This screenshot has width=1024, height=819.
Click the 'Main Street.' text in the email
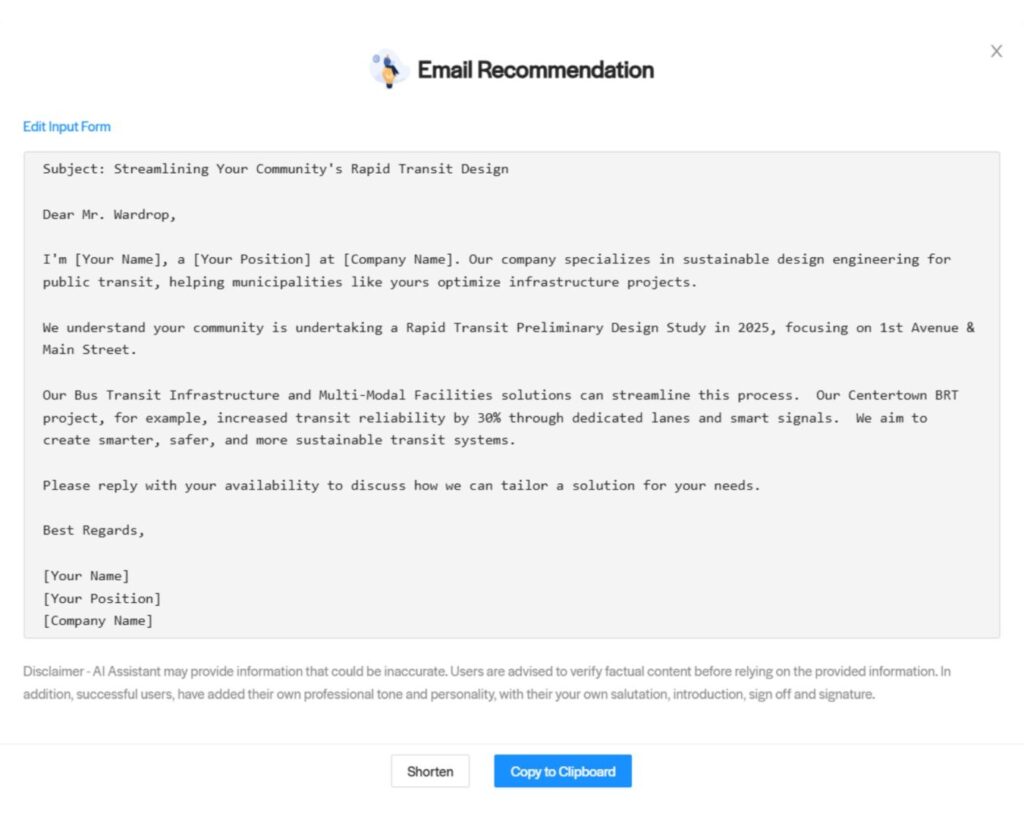pyautogui.click(x=86, y=350)
